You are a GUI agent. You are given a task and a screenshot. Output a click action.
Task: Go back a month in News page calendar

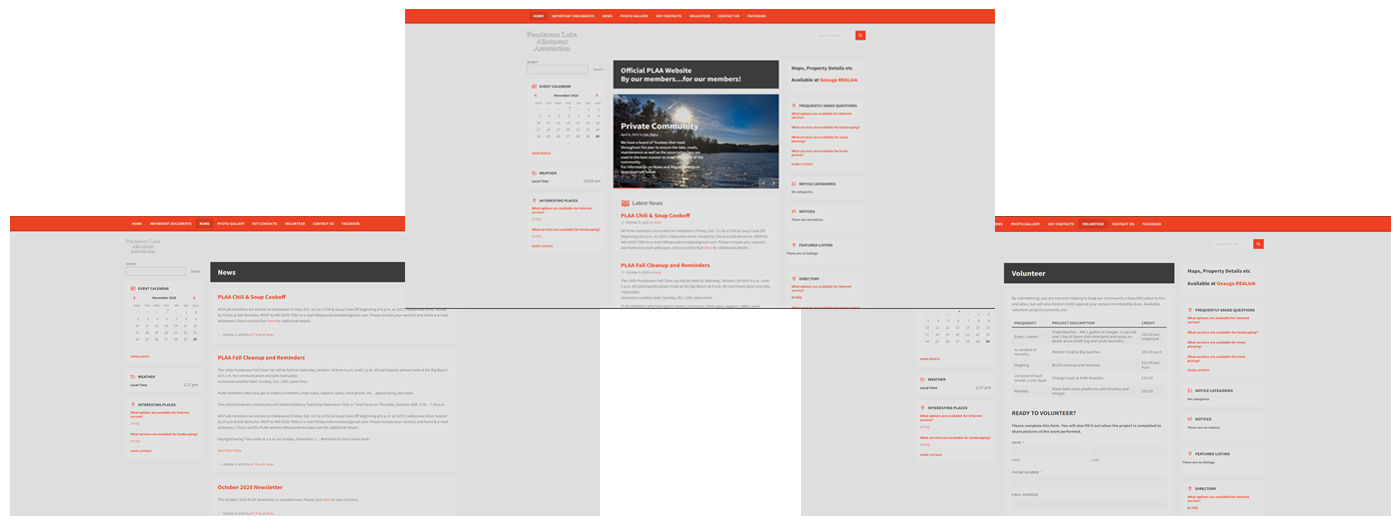[135, 297]
